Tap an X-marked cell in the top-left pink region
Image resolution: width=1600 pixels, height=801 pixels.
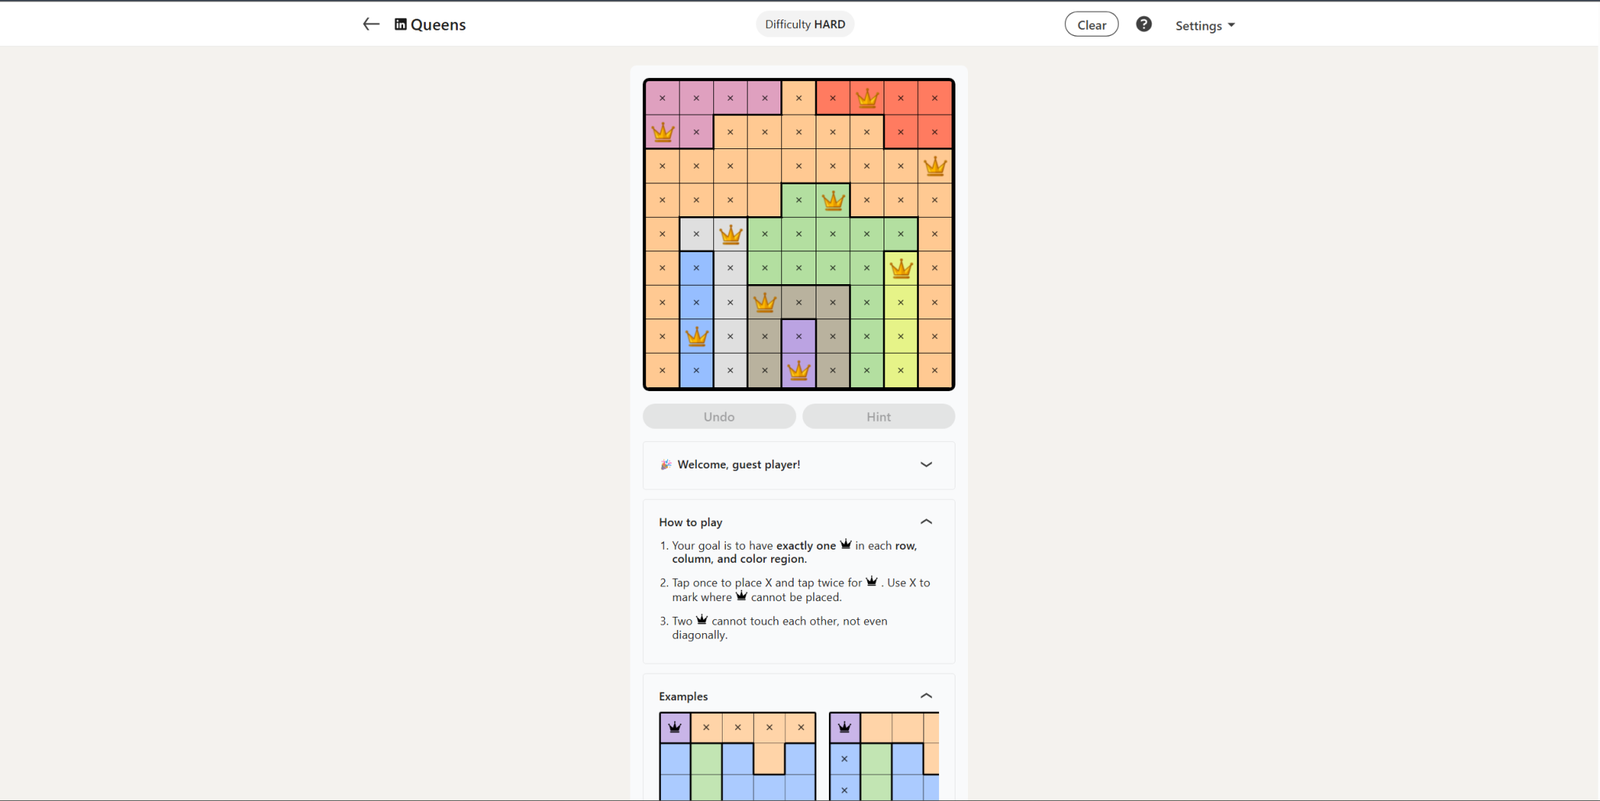[697, 97]
